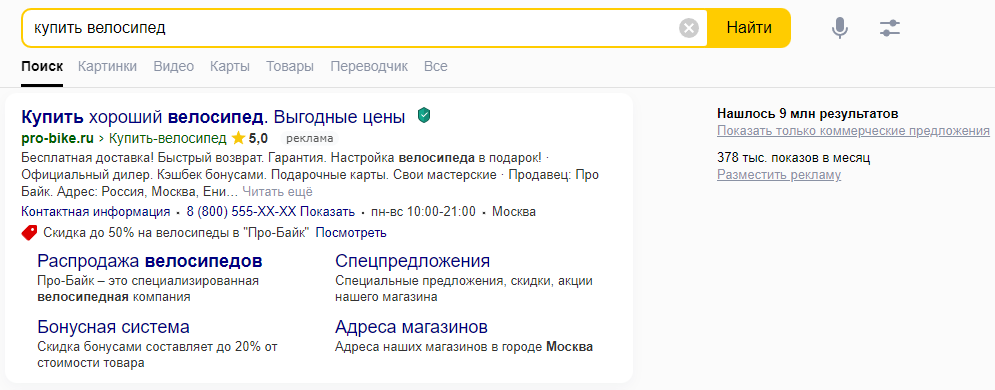Switch to the Картинки tab
Image resolution: width=995 pixels, height=390 pixels.
(x=107, y=66)
